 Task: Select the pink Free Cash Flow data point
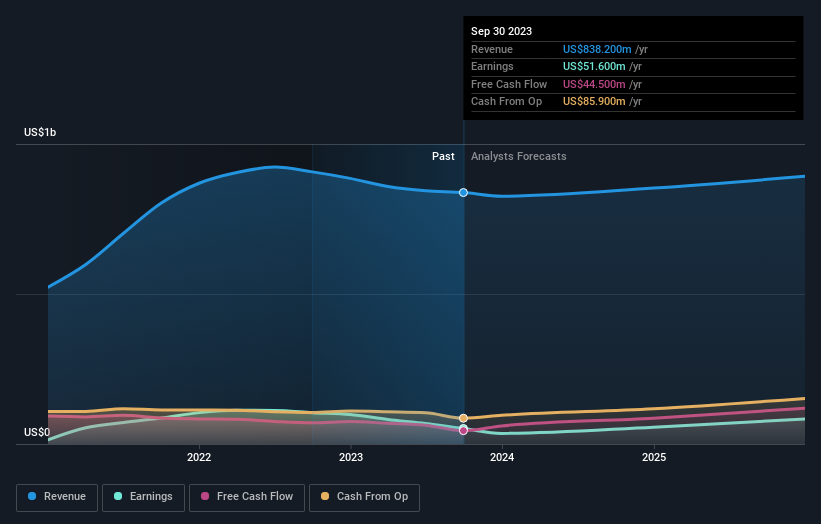463,431
